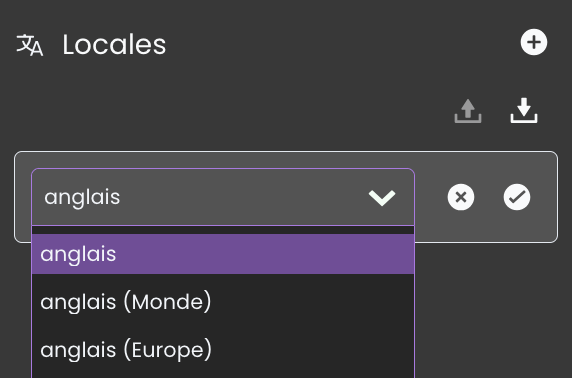This screenshot has width=572, height=378.
Task: Add a new locale with plus icon
Action: click(534, 42)
